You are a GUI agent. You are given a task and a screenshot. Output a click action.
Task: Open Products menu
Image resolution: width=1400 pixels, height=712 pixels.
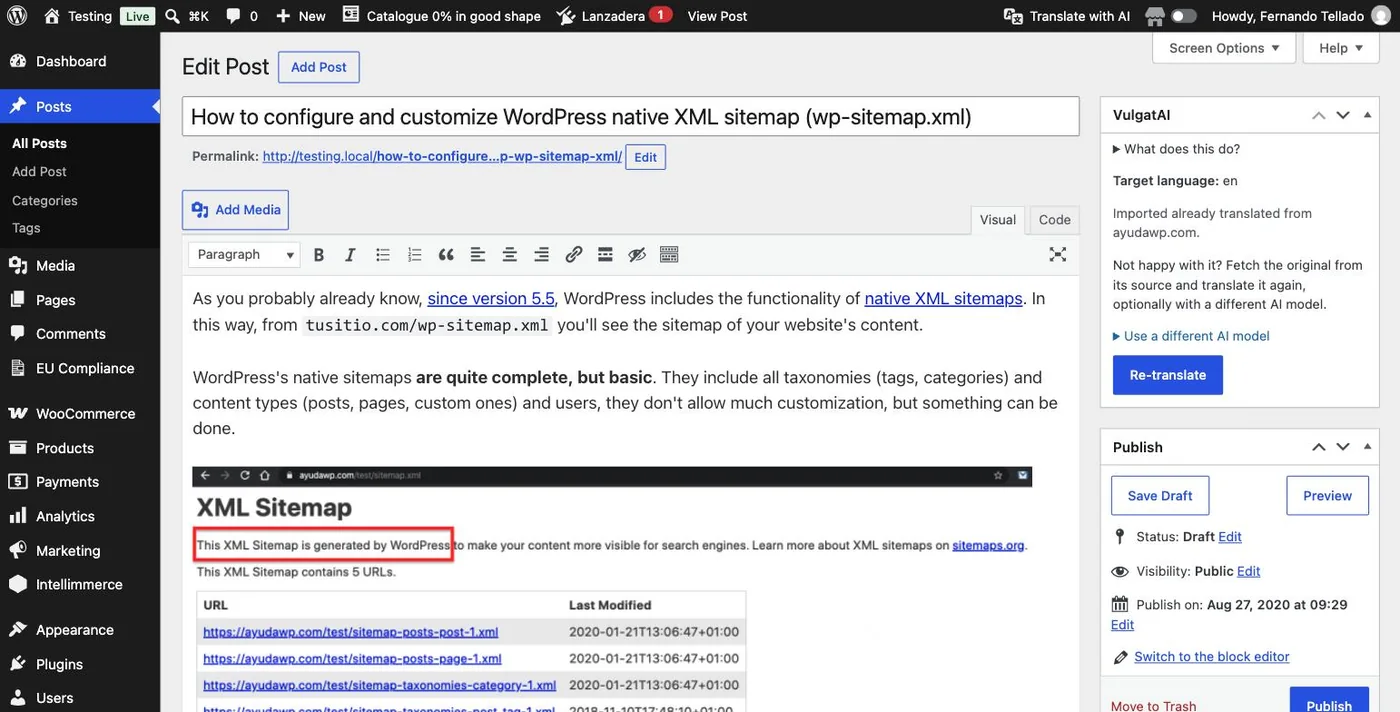80,448
